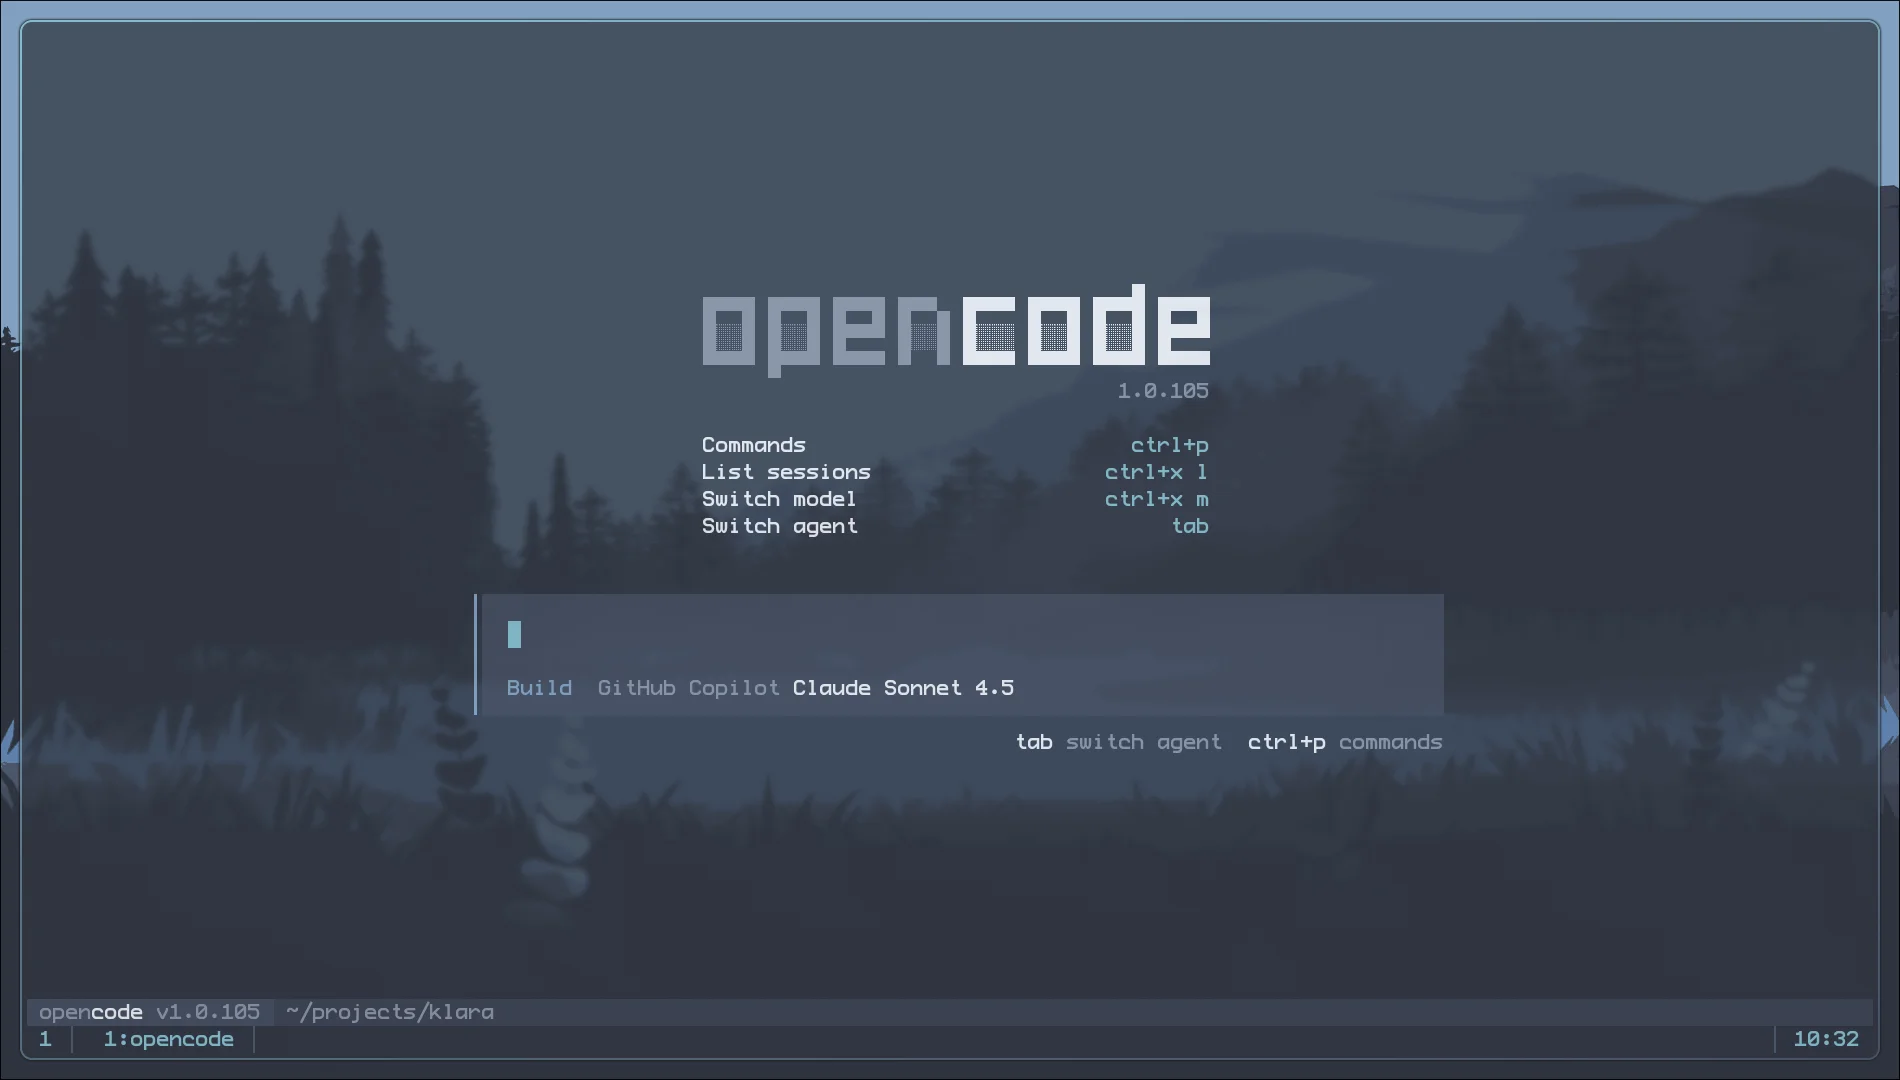Click the ctrl+x m shortcut label
The height and width of the screenshot is (1080, 1900).
1156,498
